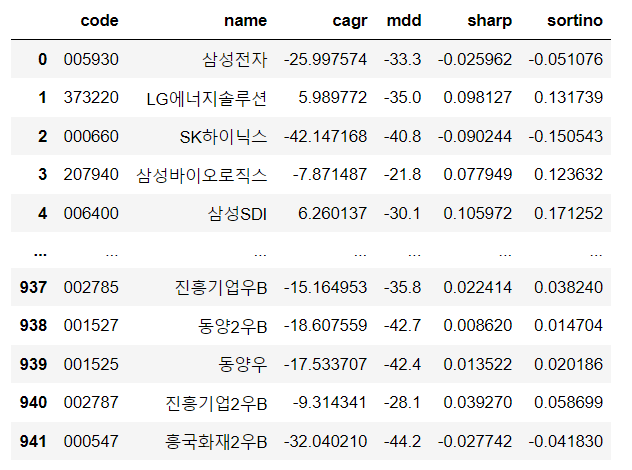Select code cell 207940
The width and height of the screenshot is (632, 470).
point(91,174)
